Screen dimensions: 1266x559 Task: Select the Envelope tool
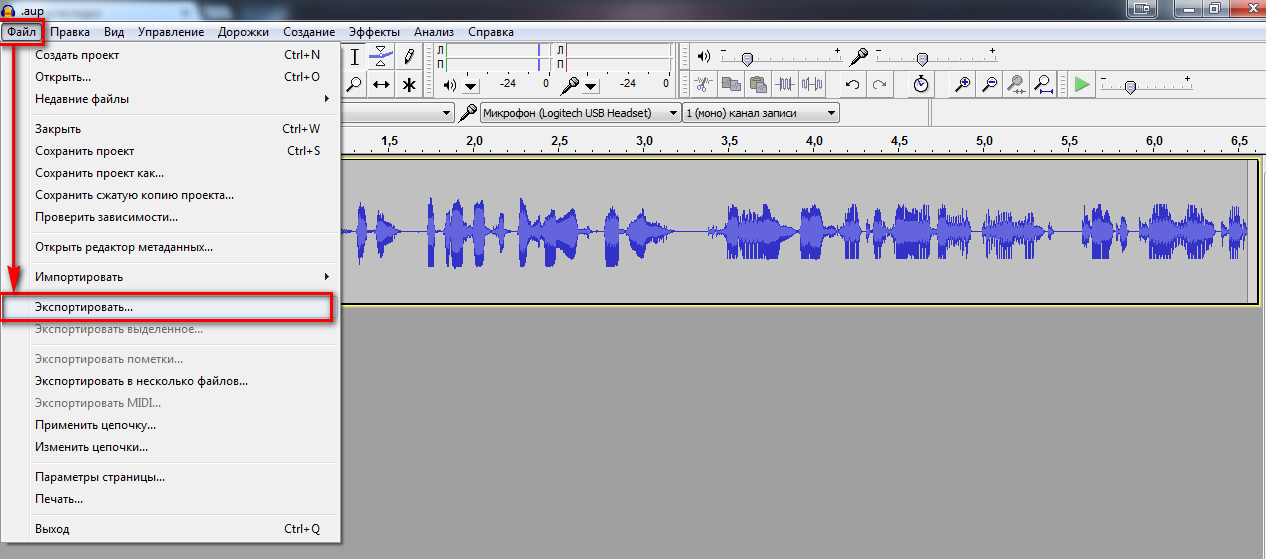[x=382, y=55]
